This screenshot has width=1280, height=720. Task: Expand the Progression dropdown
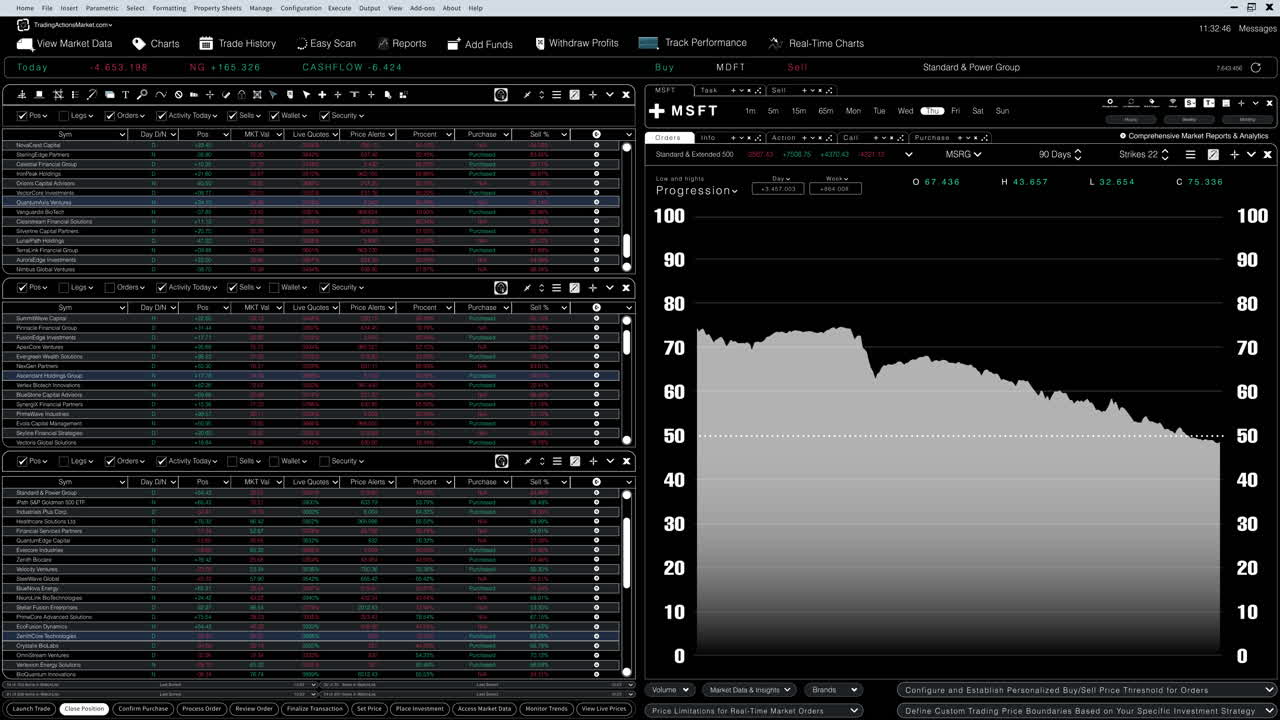tap(697, 191)
